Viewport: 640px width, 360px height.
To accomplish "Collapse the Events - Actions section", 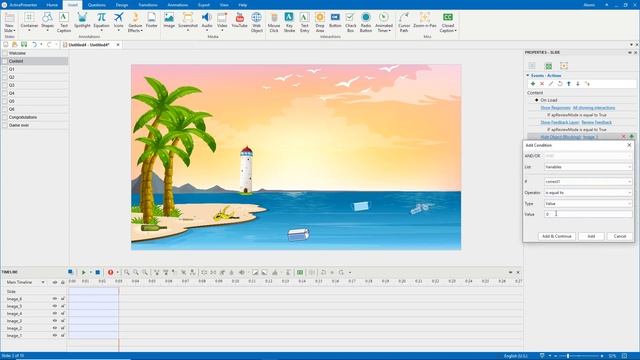I will point(527,76).
